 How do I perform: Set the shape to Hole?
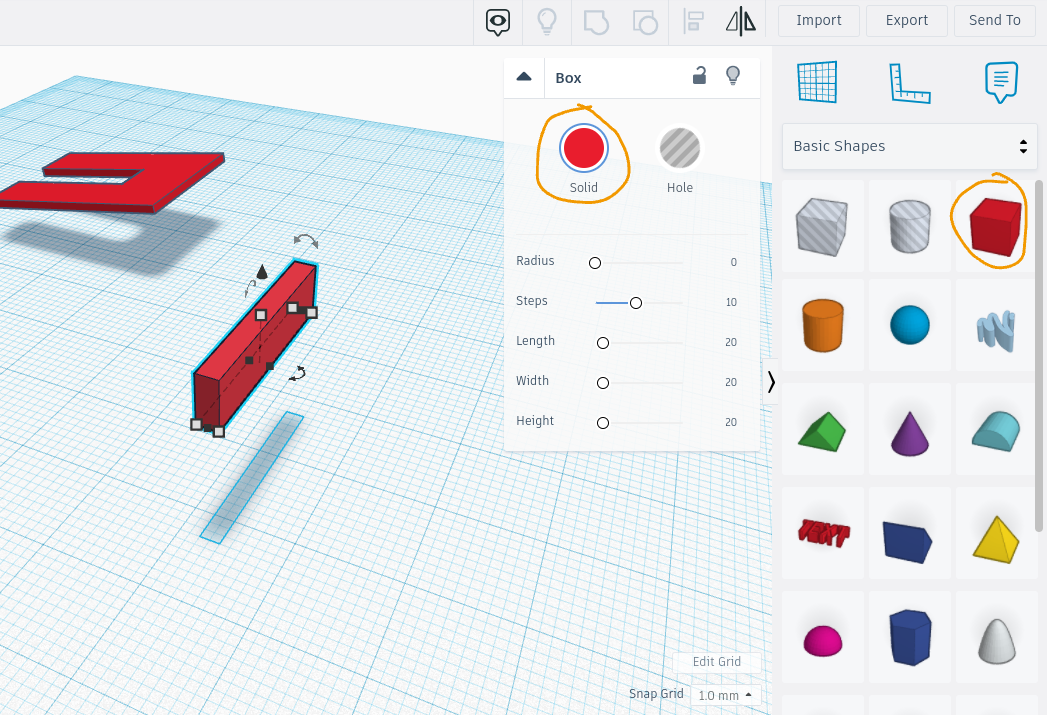click(x=680, y=148)
